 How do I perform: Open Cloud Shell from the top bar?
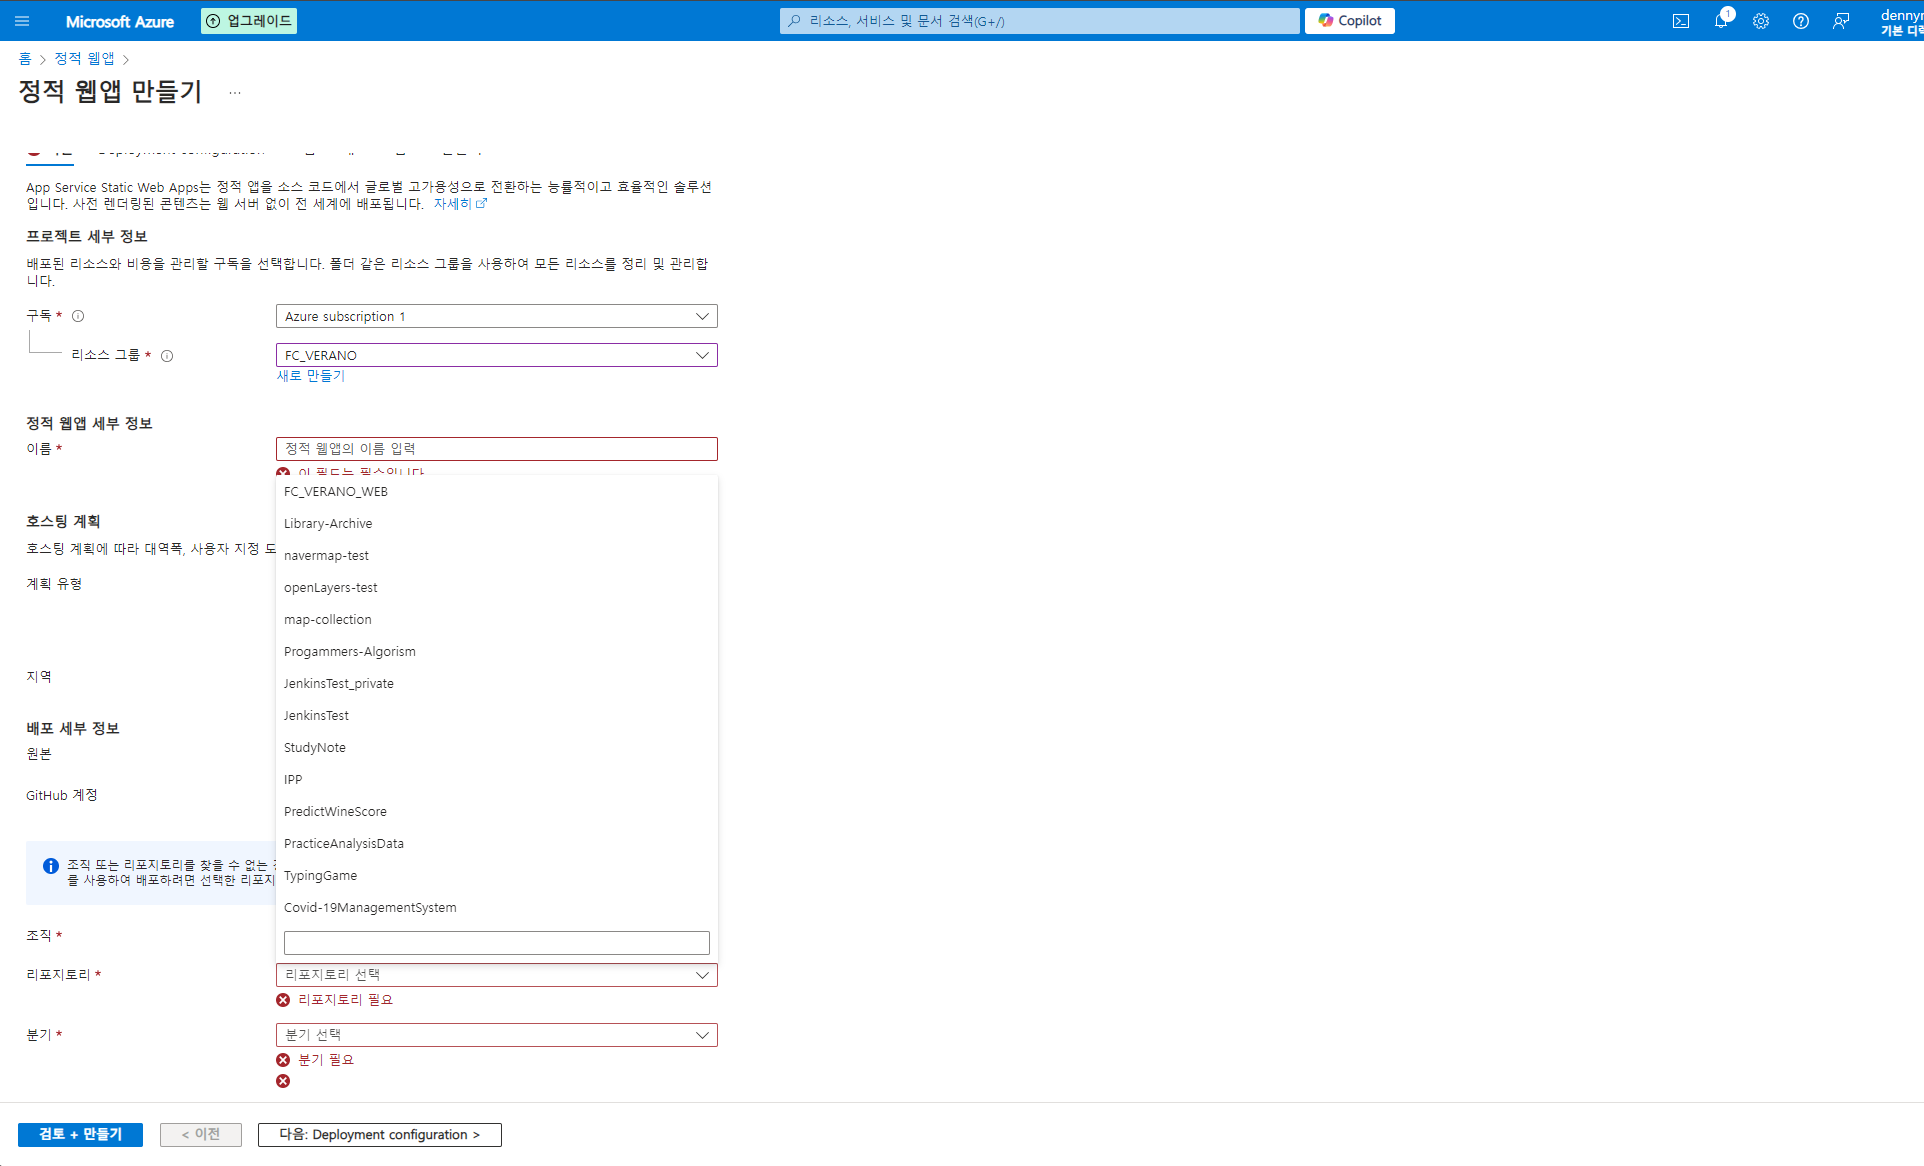[x=1681, y=21]
